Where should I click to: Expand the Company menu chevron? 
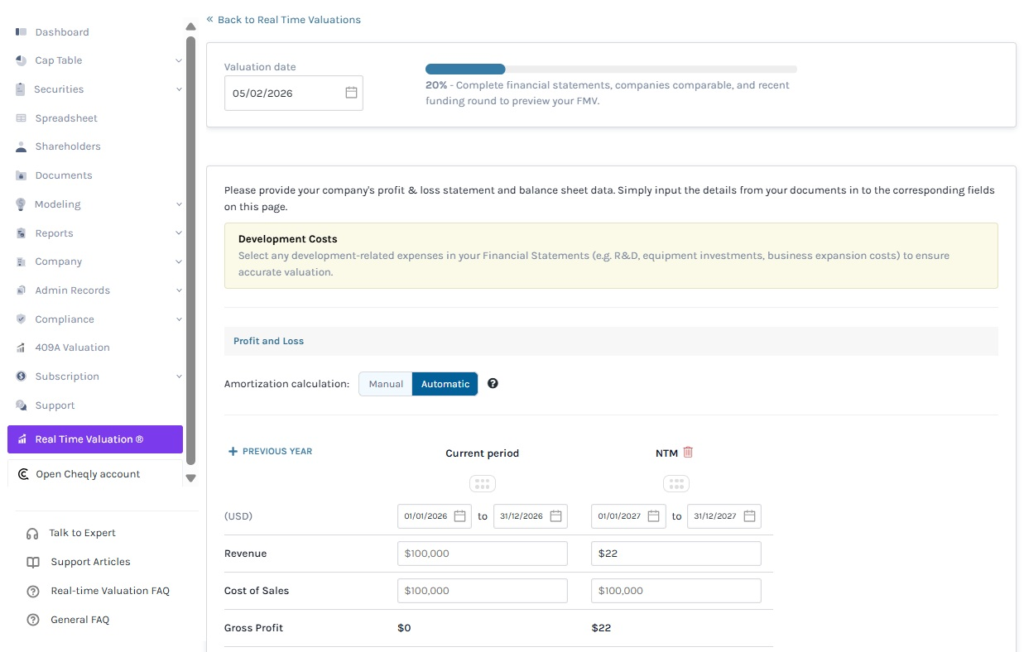pos(178,261)
